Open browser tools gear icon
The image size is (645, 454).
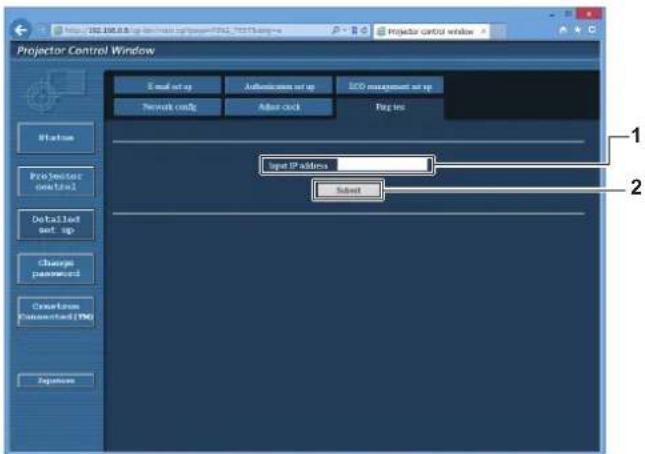click(592, 30)
